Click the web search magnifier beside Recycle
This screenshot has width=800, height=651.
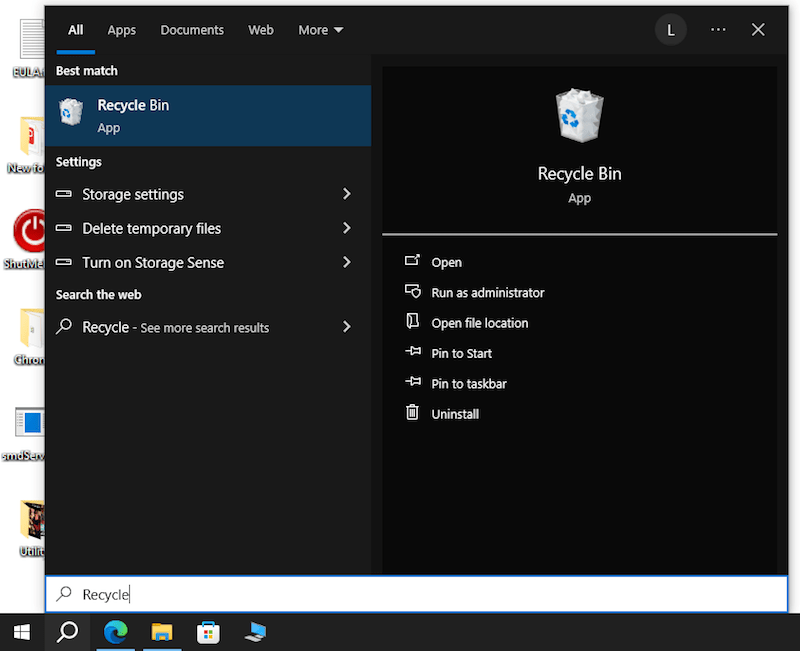pos(62,327)
